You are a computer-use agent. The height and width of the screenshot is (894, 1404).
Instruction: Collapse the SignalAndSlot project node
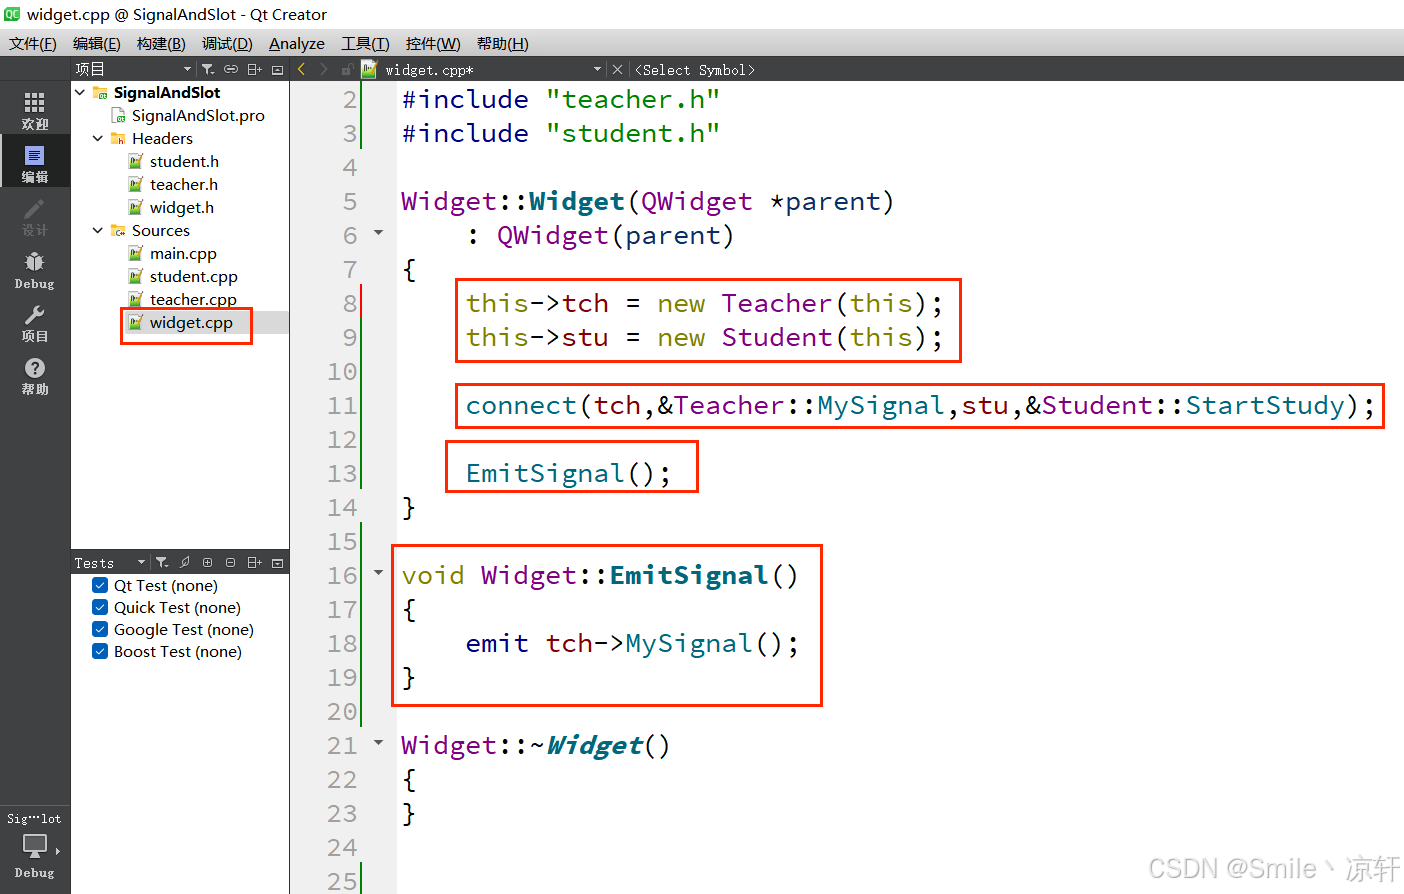[x=80, y=92]
